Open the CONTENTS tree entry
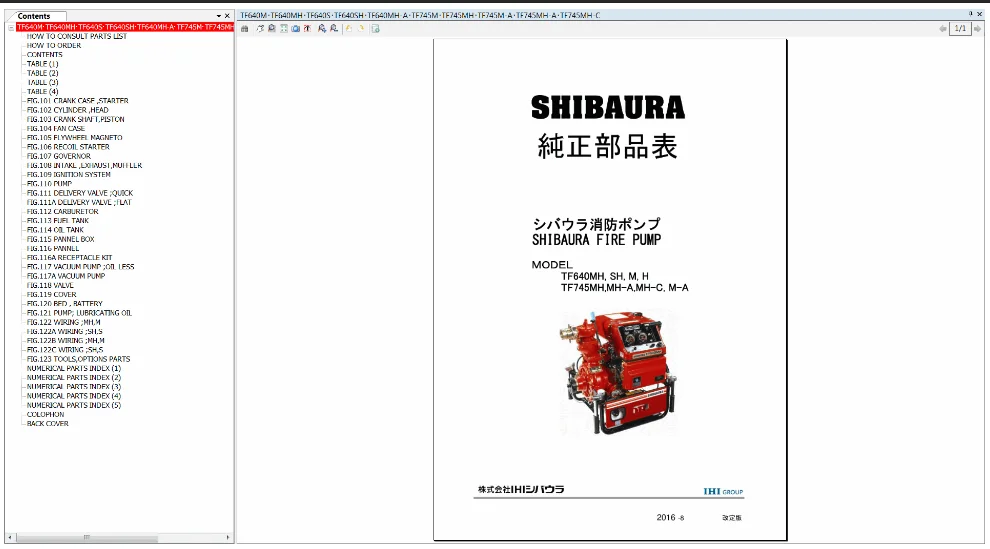Screen dimensions: 990x549 click(x=44, y=55)
